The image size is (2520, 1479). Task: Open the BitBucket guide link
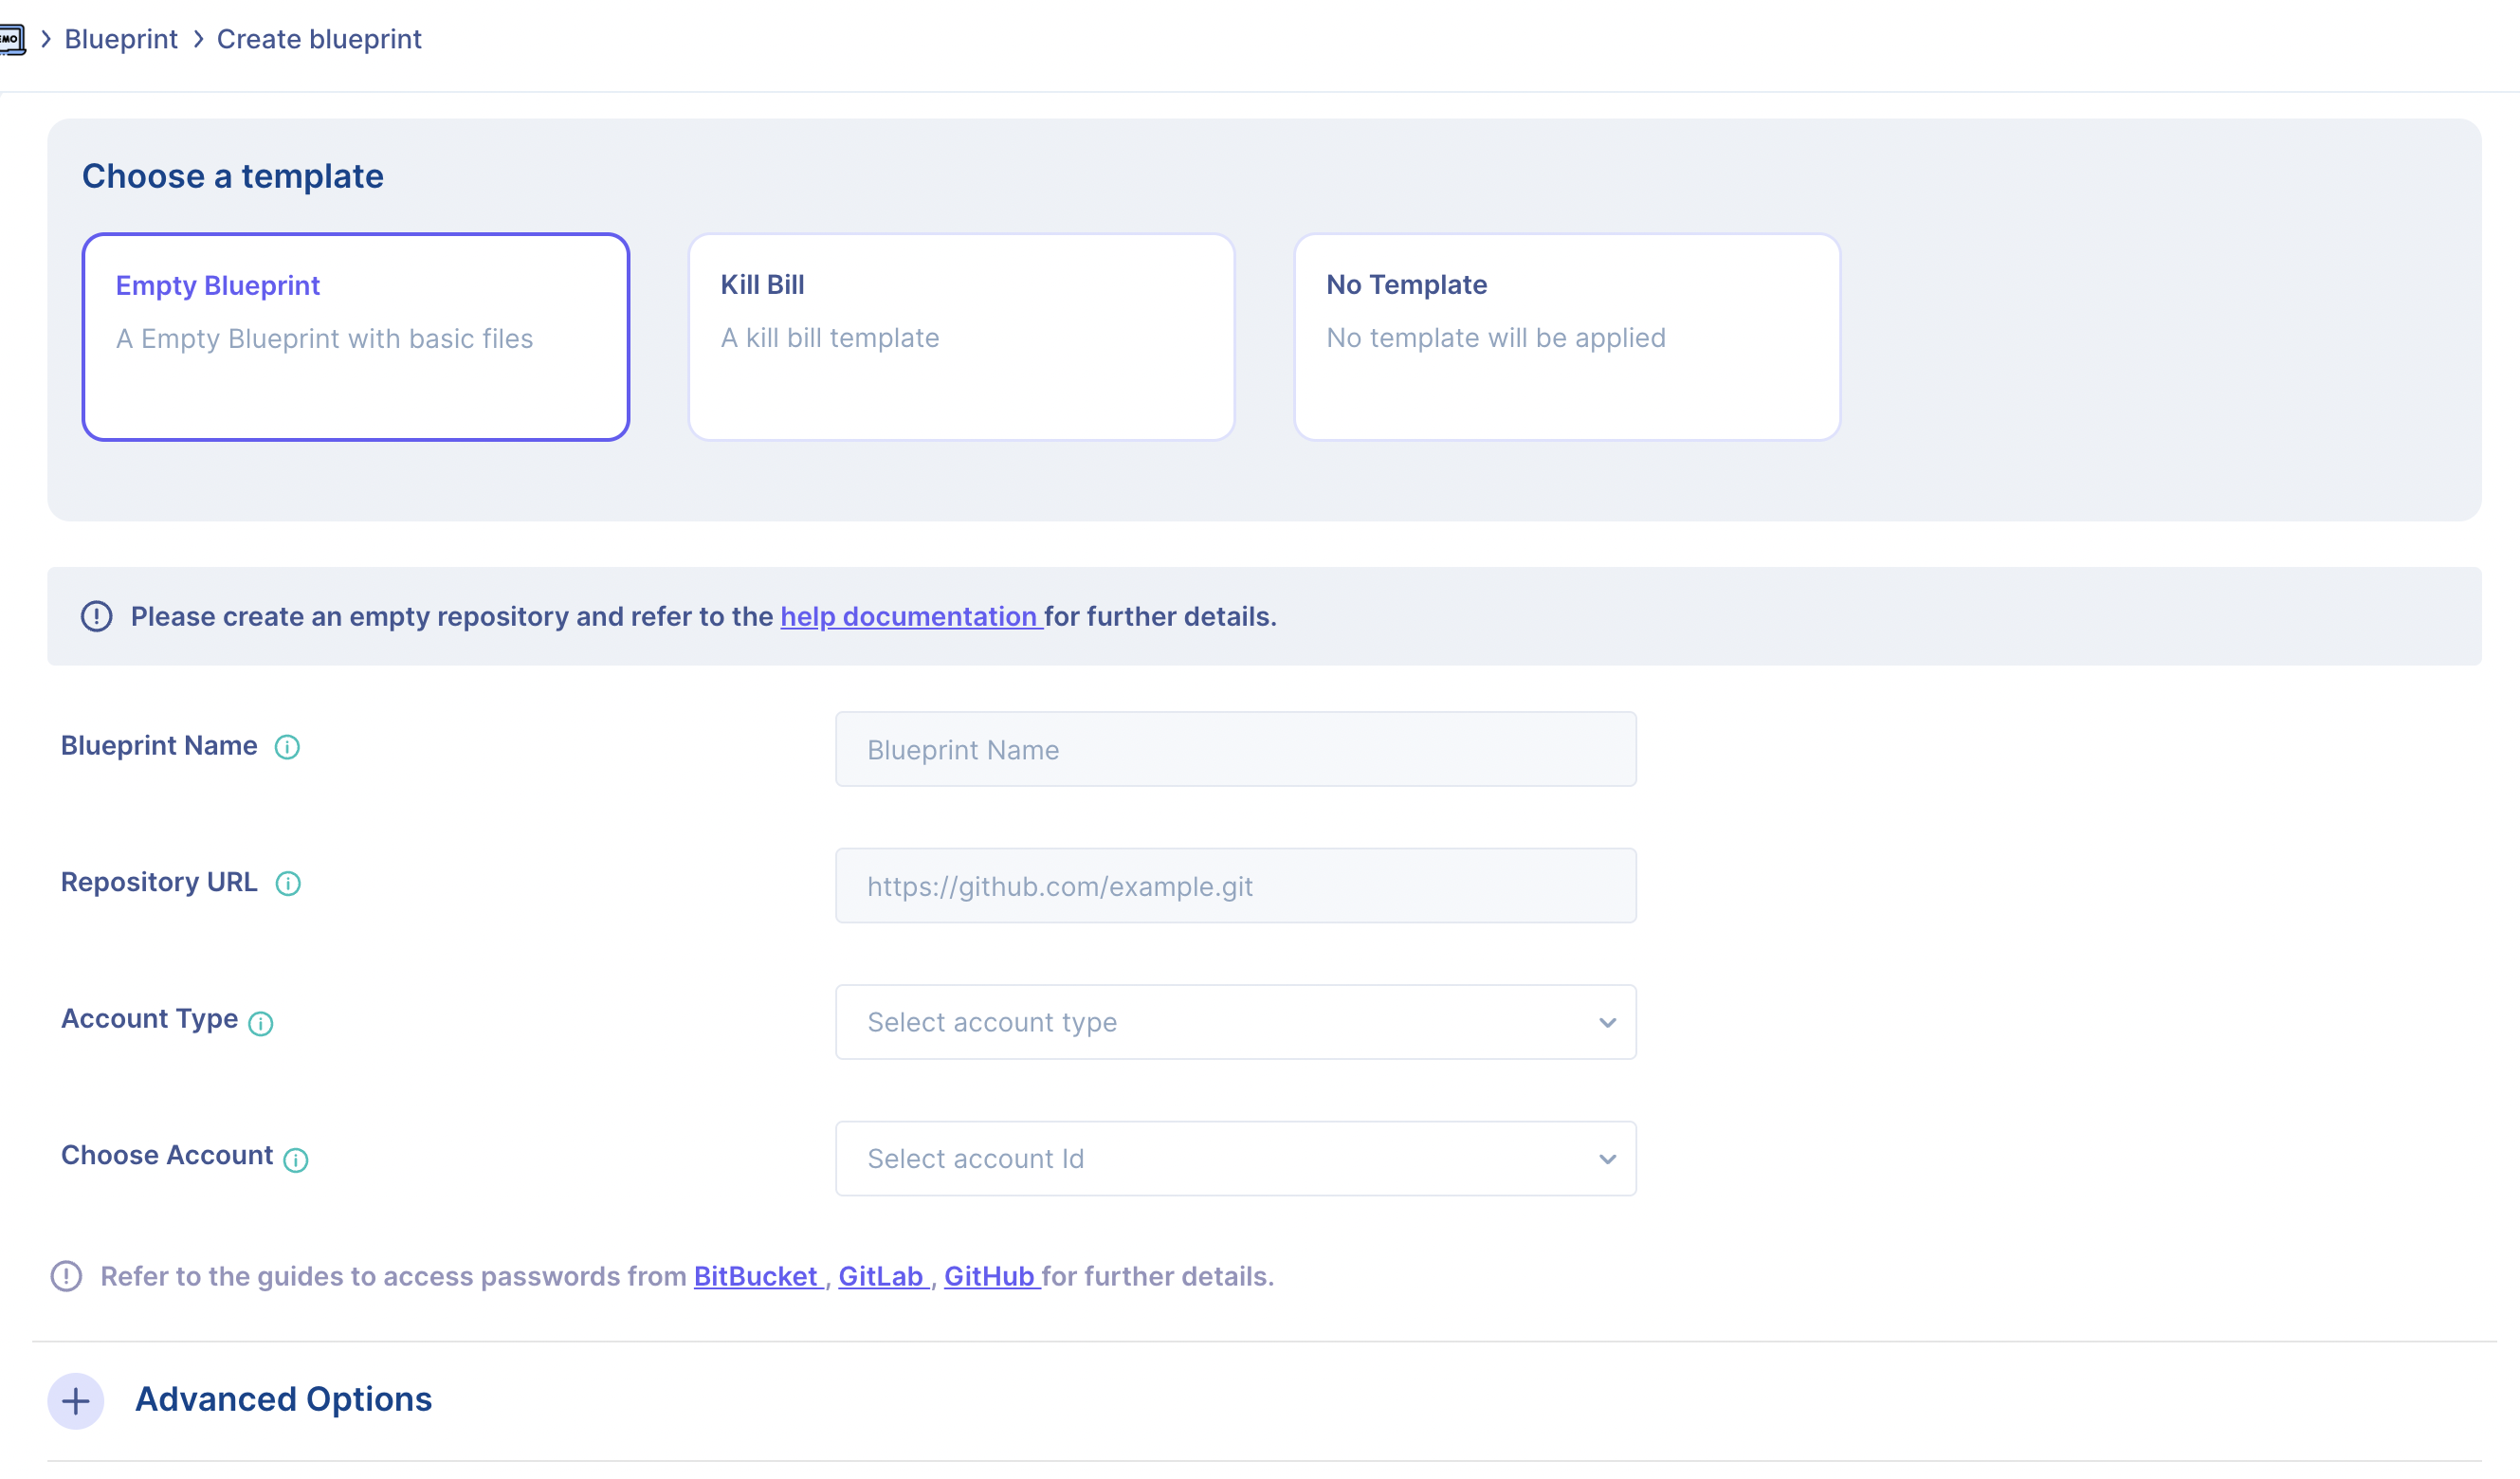[756, 1276]
